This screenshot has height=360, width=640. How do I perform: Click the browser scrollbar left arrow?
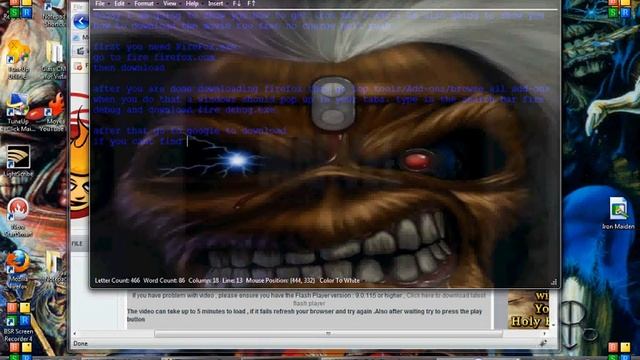[x=75, y=333]
